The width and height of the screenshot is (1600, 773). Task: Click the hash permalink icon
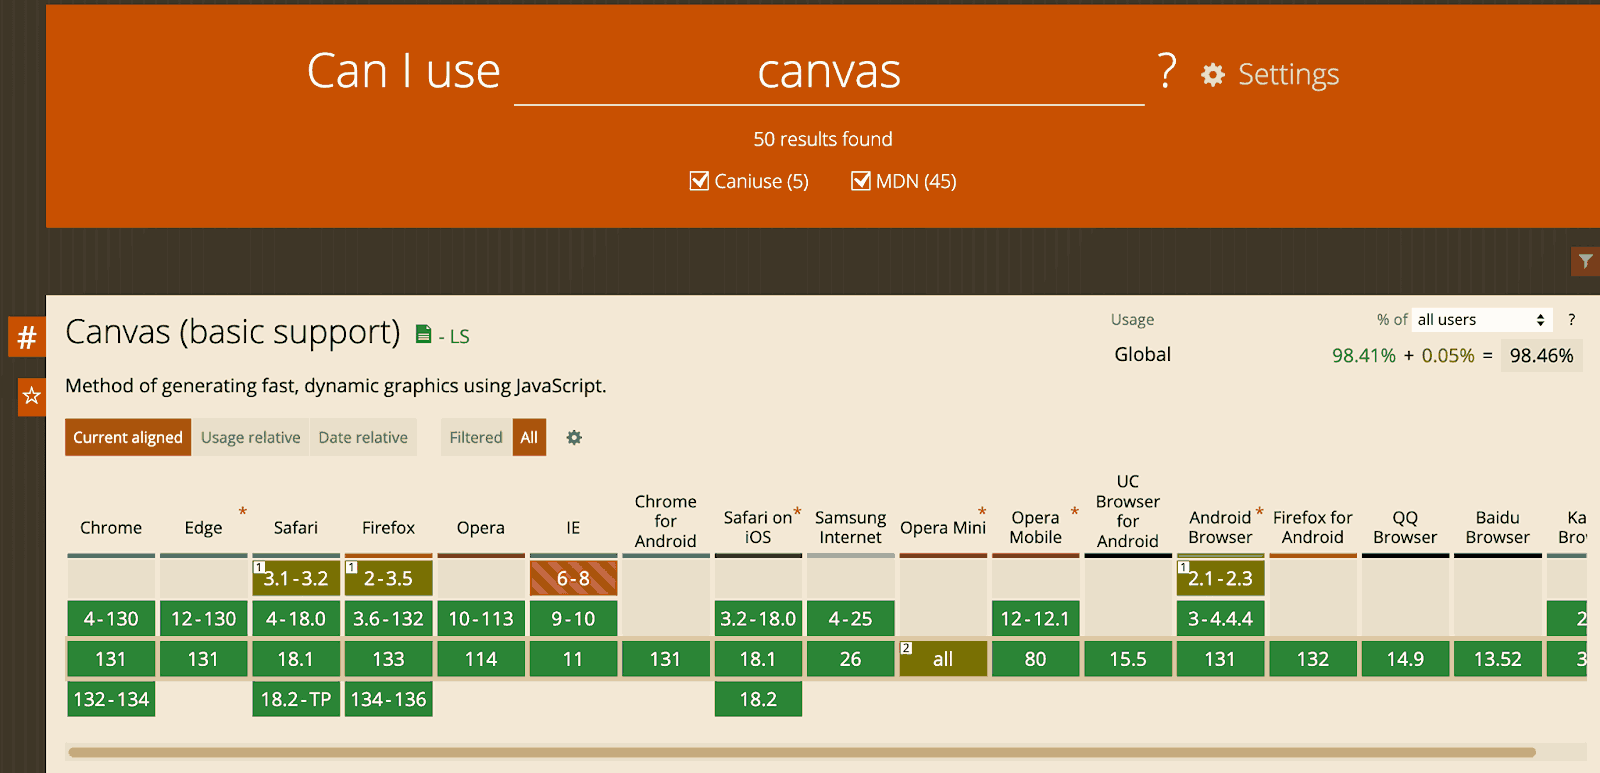[27, 337]
